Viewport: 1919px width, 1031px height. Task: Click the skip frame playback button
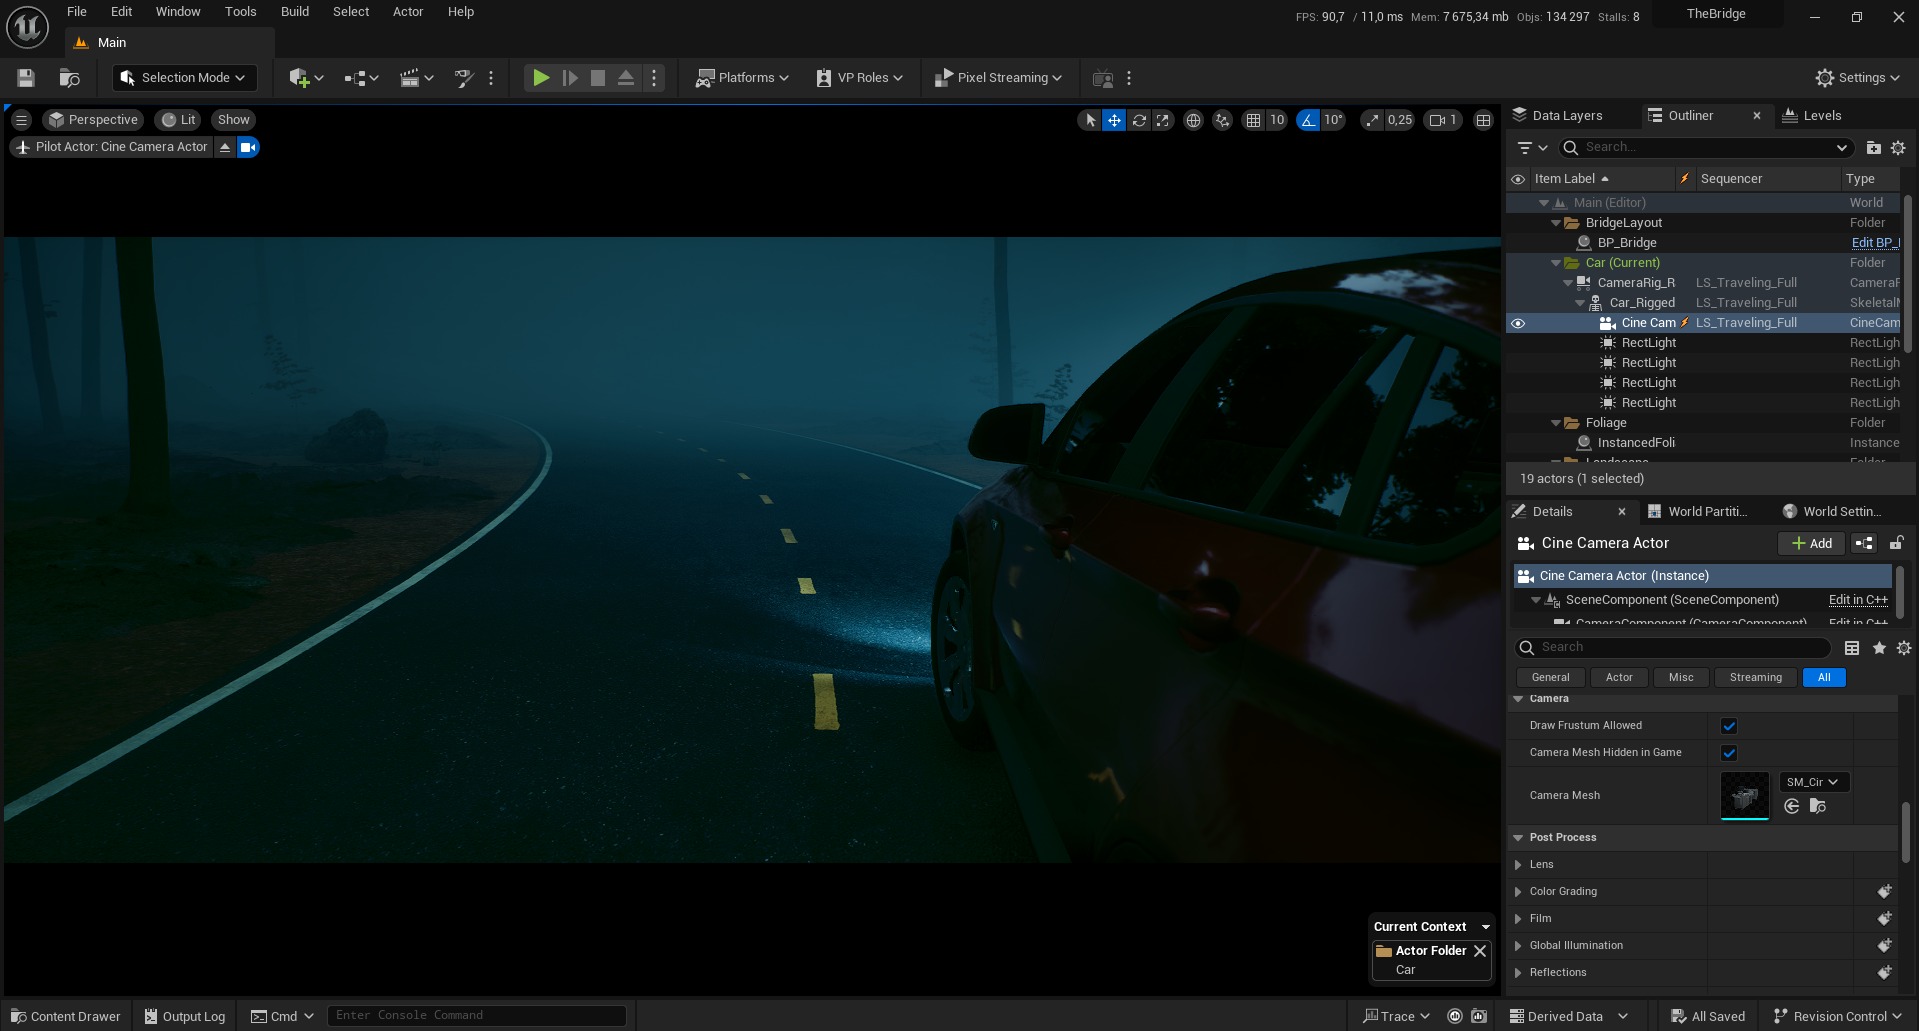click(x=570, y=78)
